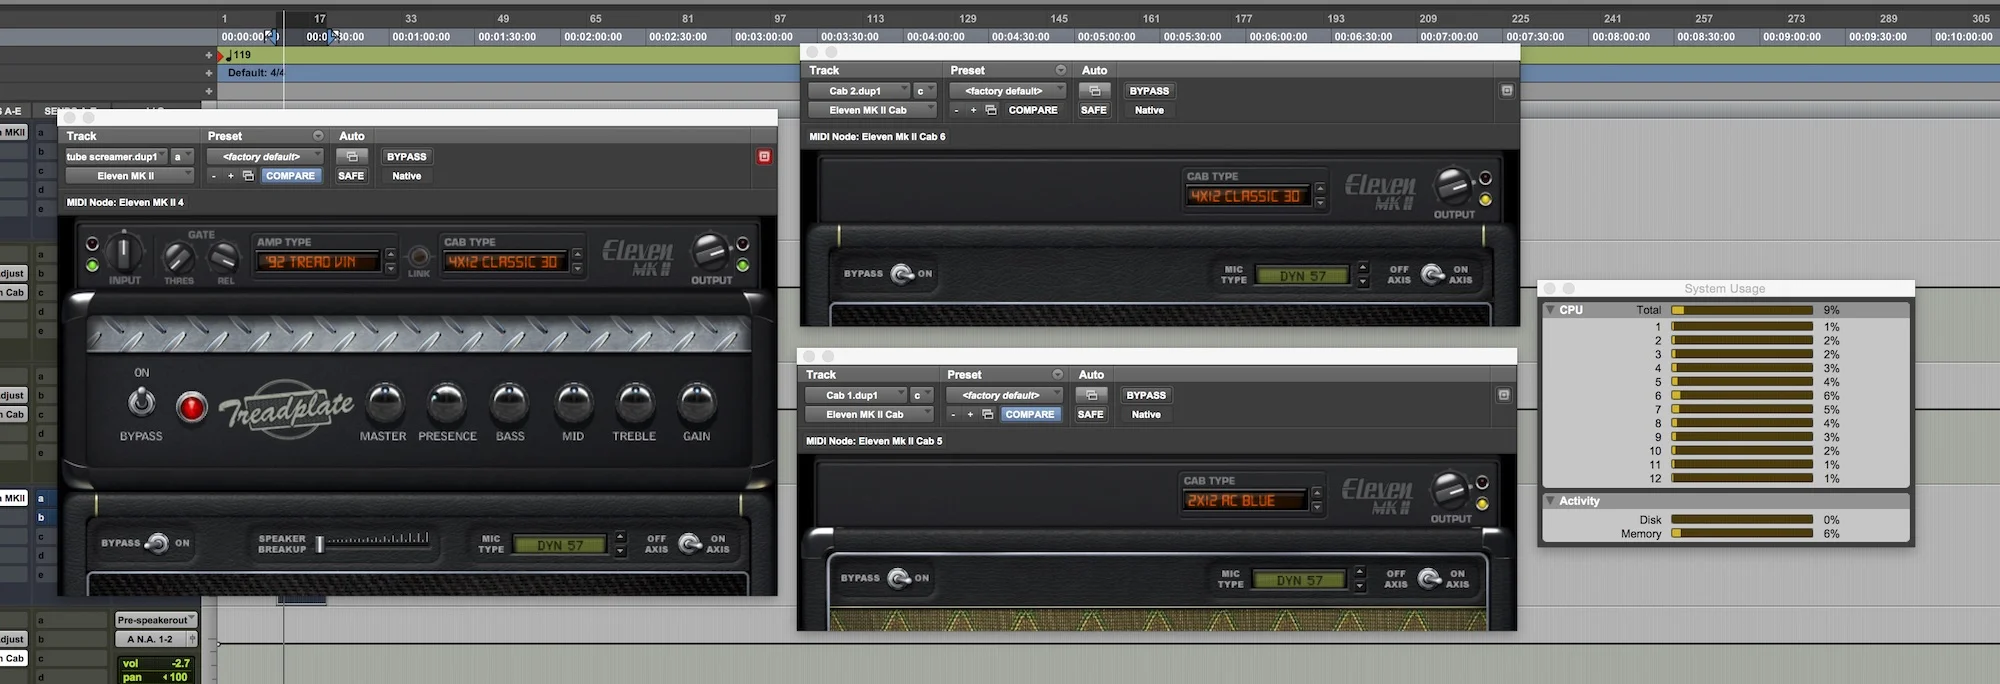Flip the Treadplate amp BYPASS/ON switch
Screen dimensions: 2000x684
pyautogui.click(x=142, y=402)
